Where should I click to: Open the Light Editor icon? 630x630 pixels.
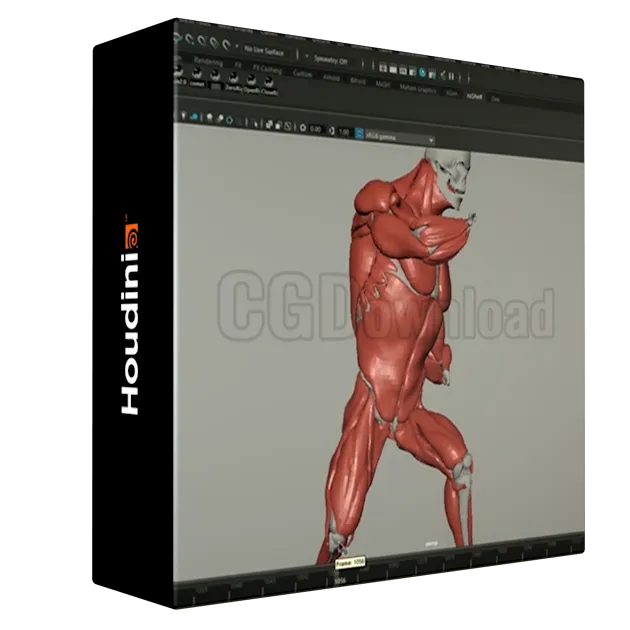click(442, 75)
